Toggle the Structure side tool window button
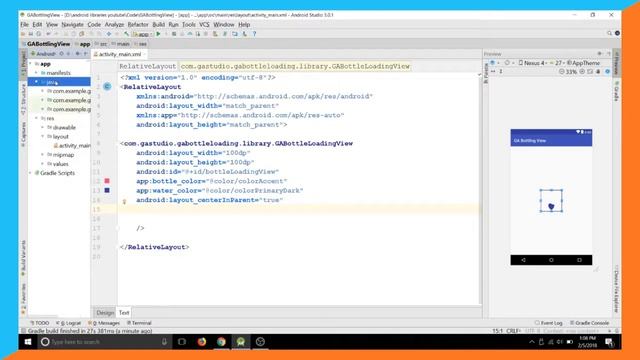The width and height of the screenshot is (640, 360). coord(24,100)
